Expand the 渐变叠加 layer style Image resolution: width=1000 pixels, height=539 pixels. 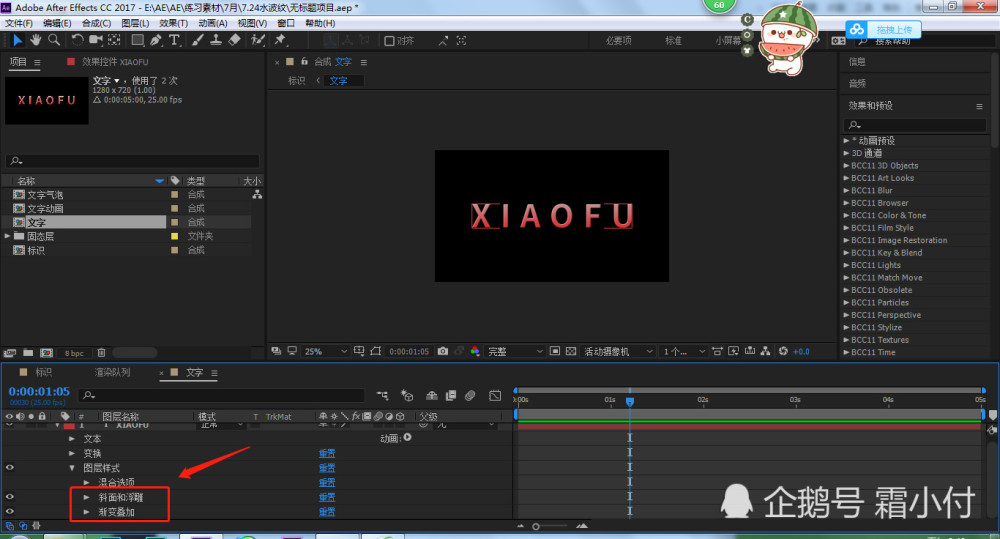[87, 512]
